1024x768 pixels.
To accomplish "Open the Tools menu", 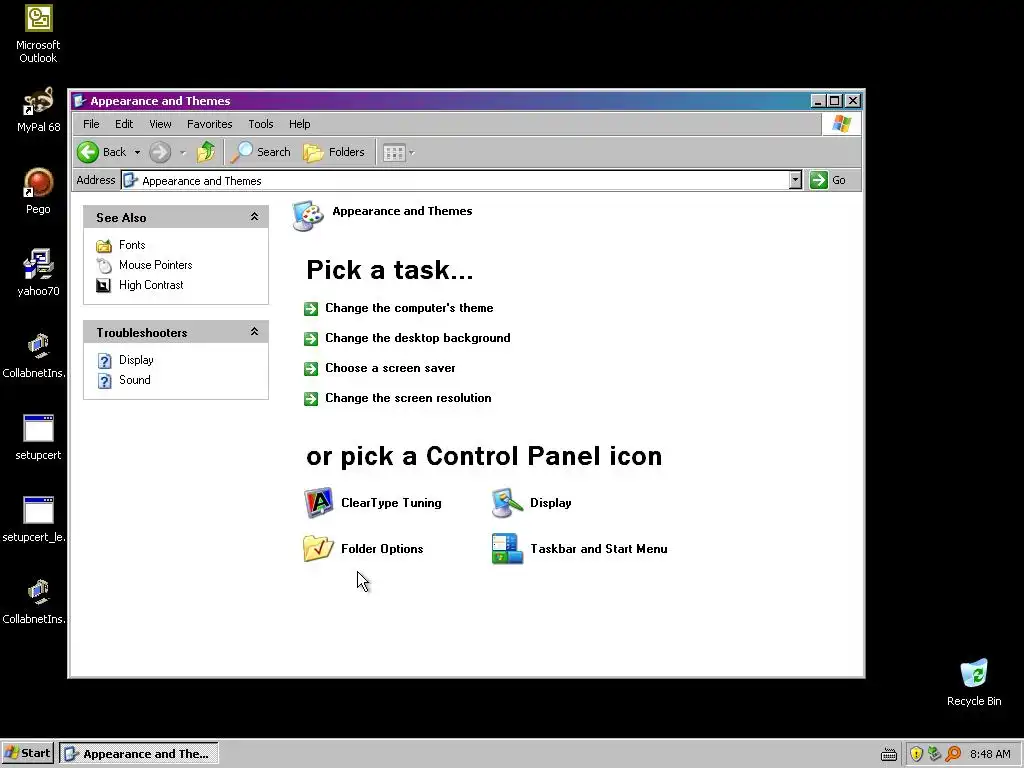I will pos(261,124).
